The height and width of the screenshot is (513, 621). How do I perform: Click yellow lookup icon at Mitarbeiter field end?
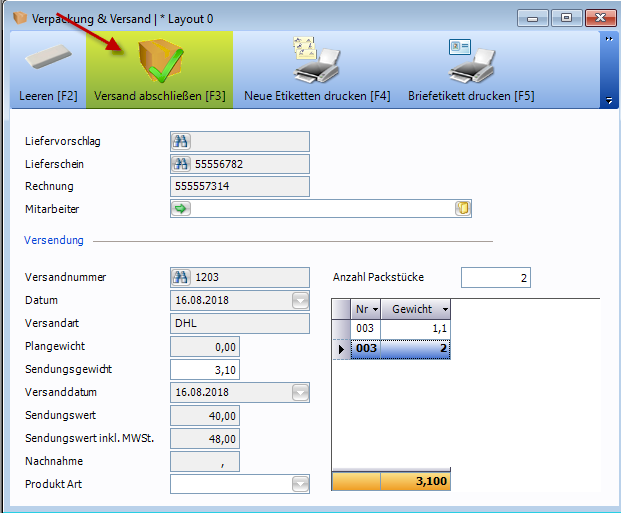(x=462, y=209)
